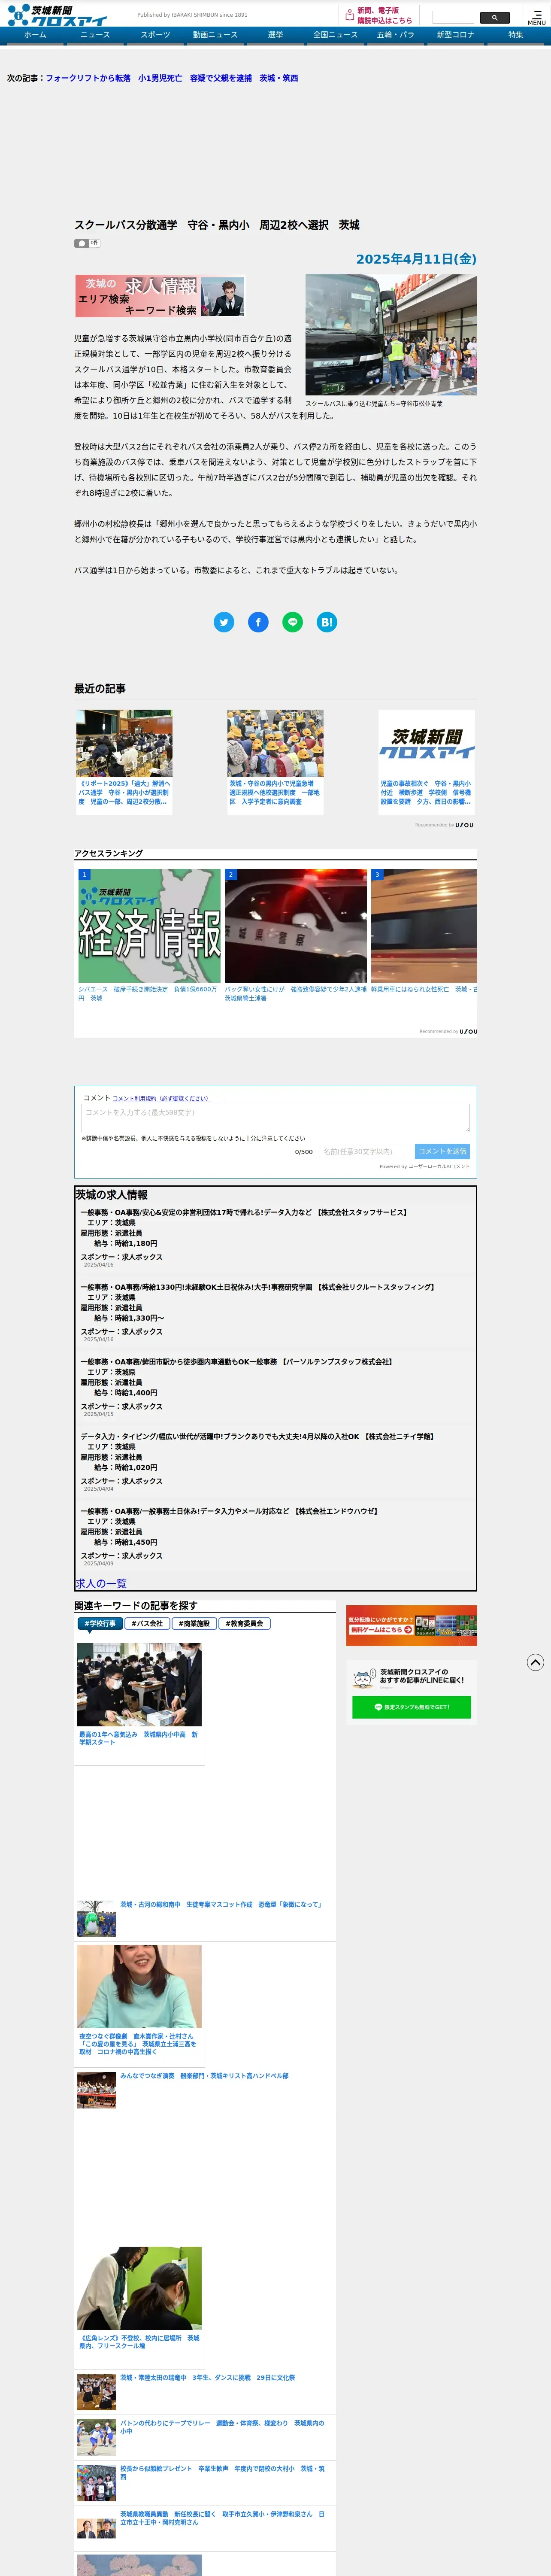Select the #商業施設 keyword tag

[x=194, y=1624]
